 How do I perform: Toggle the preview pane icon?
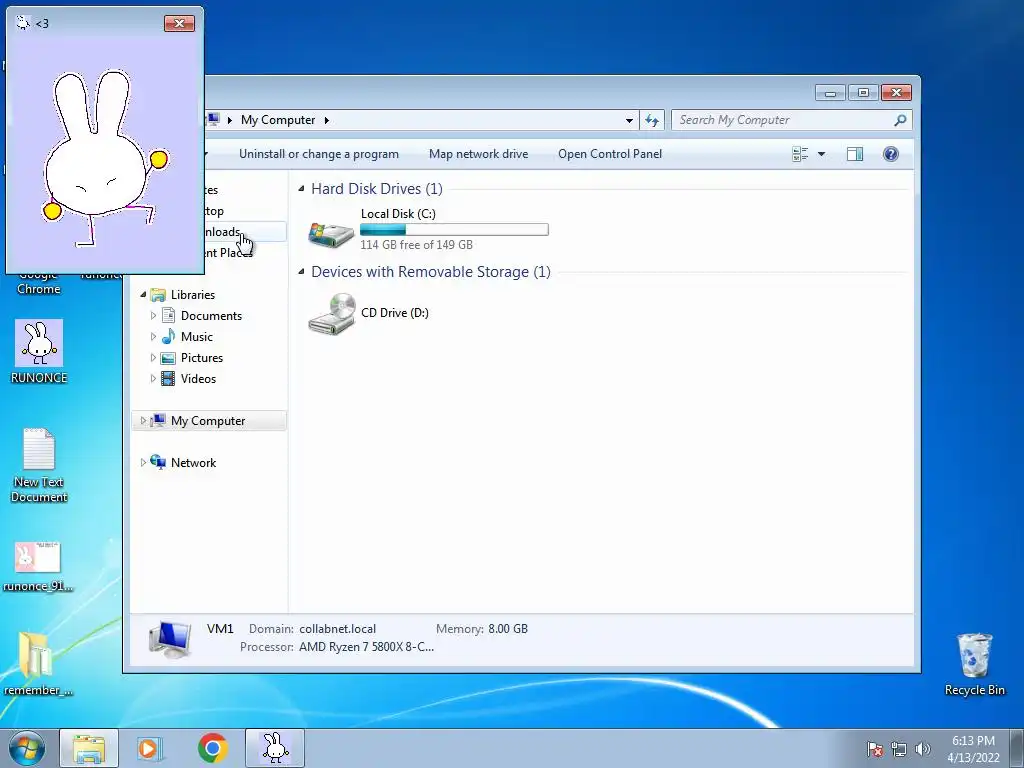855,154
